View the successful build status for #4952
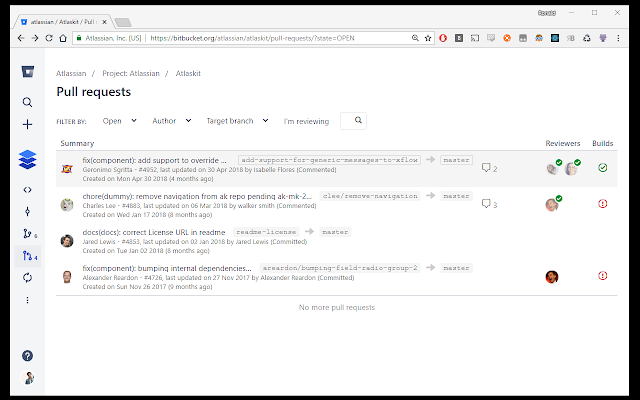Image resolution: width=640 pixels, height=400 pixels. click(x=602, y=167)
